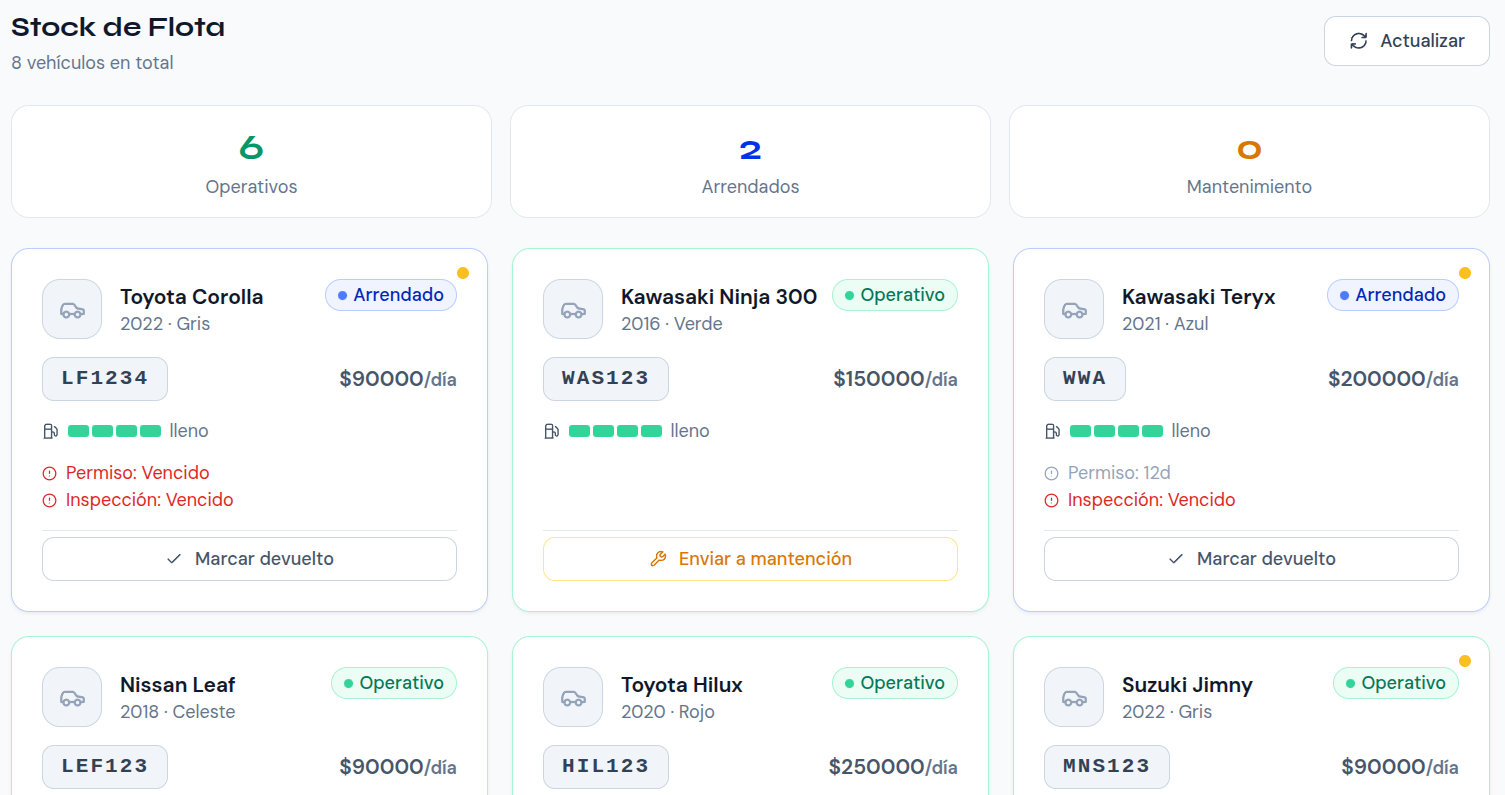Viewport: 1505px width, 795px height.
Task: Click the Operativo status badge on Toyota Hilux
Action: (x=895, y=683)
